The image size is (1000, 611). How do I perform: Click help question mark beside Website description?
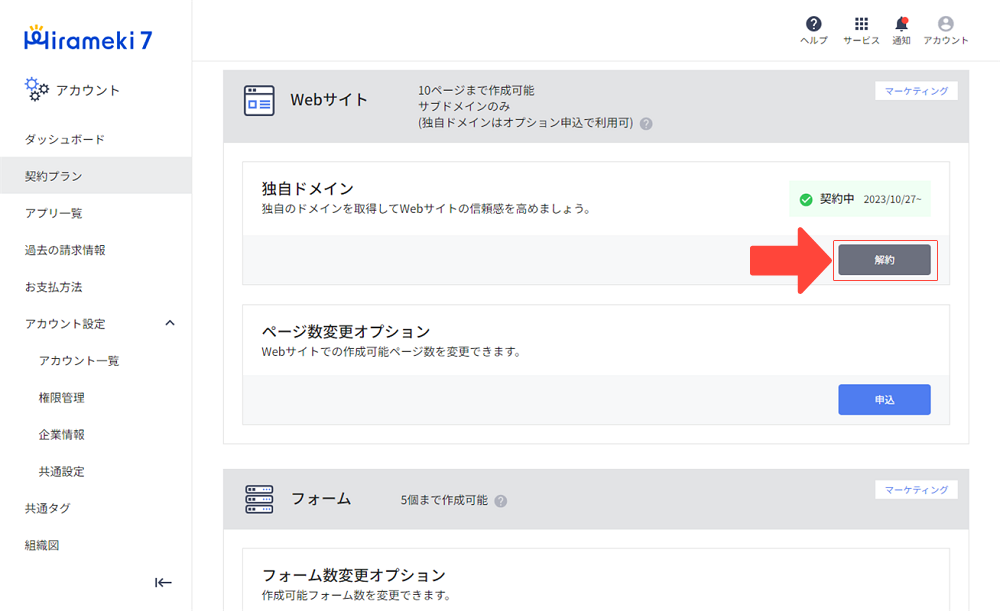click(646, 124)
